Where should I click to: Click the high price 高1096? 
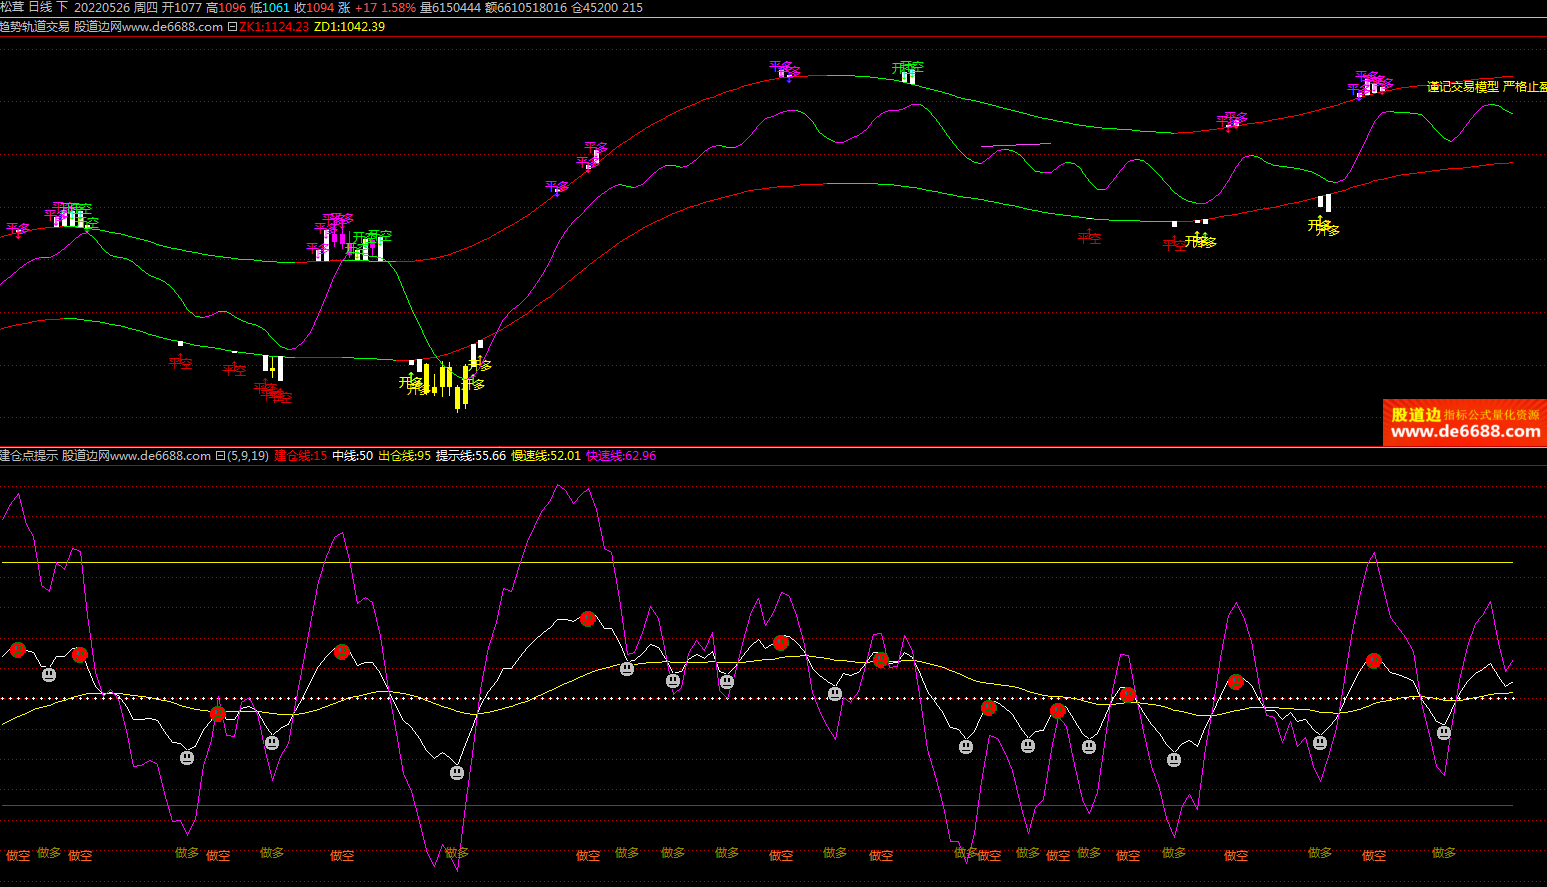pos(226,7)
